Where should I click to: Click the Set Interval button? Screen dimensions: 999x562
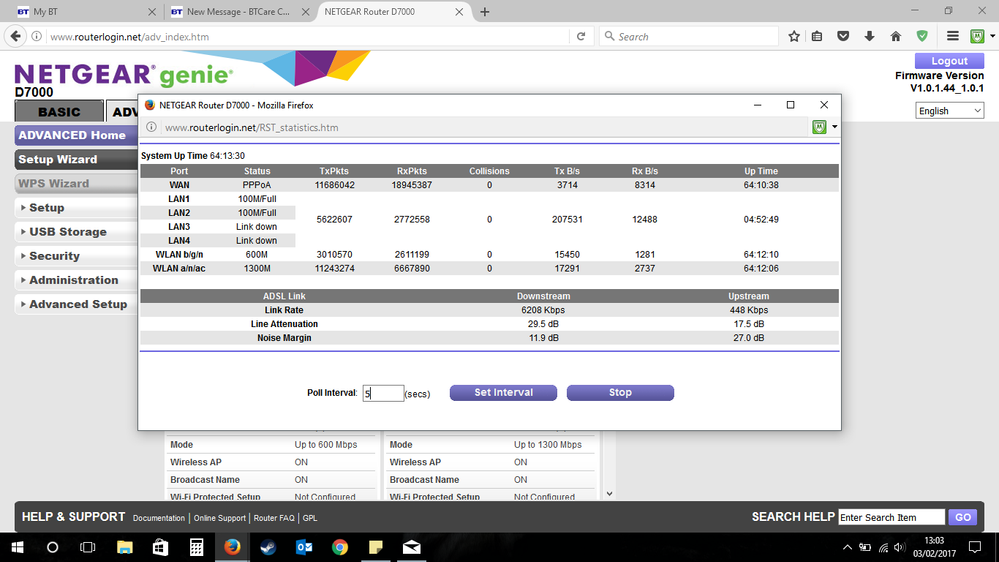point(503,393)
